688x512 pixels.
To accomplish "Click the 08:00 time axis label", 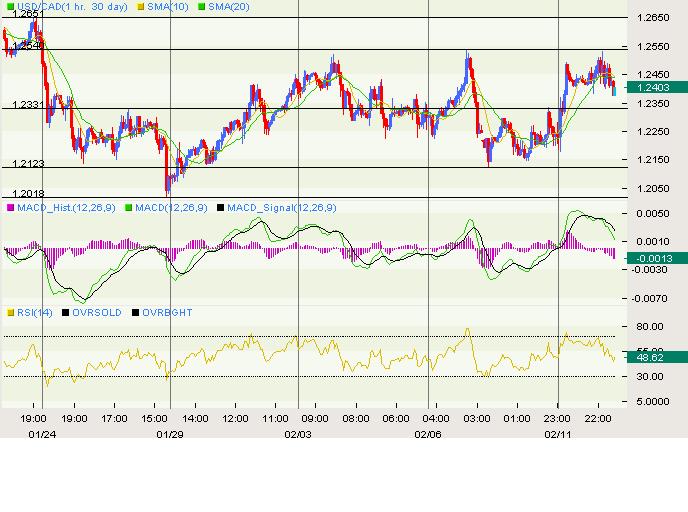I will coord(356,419).
